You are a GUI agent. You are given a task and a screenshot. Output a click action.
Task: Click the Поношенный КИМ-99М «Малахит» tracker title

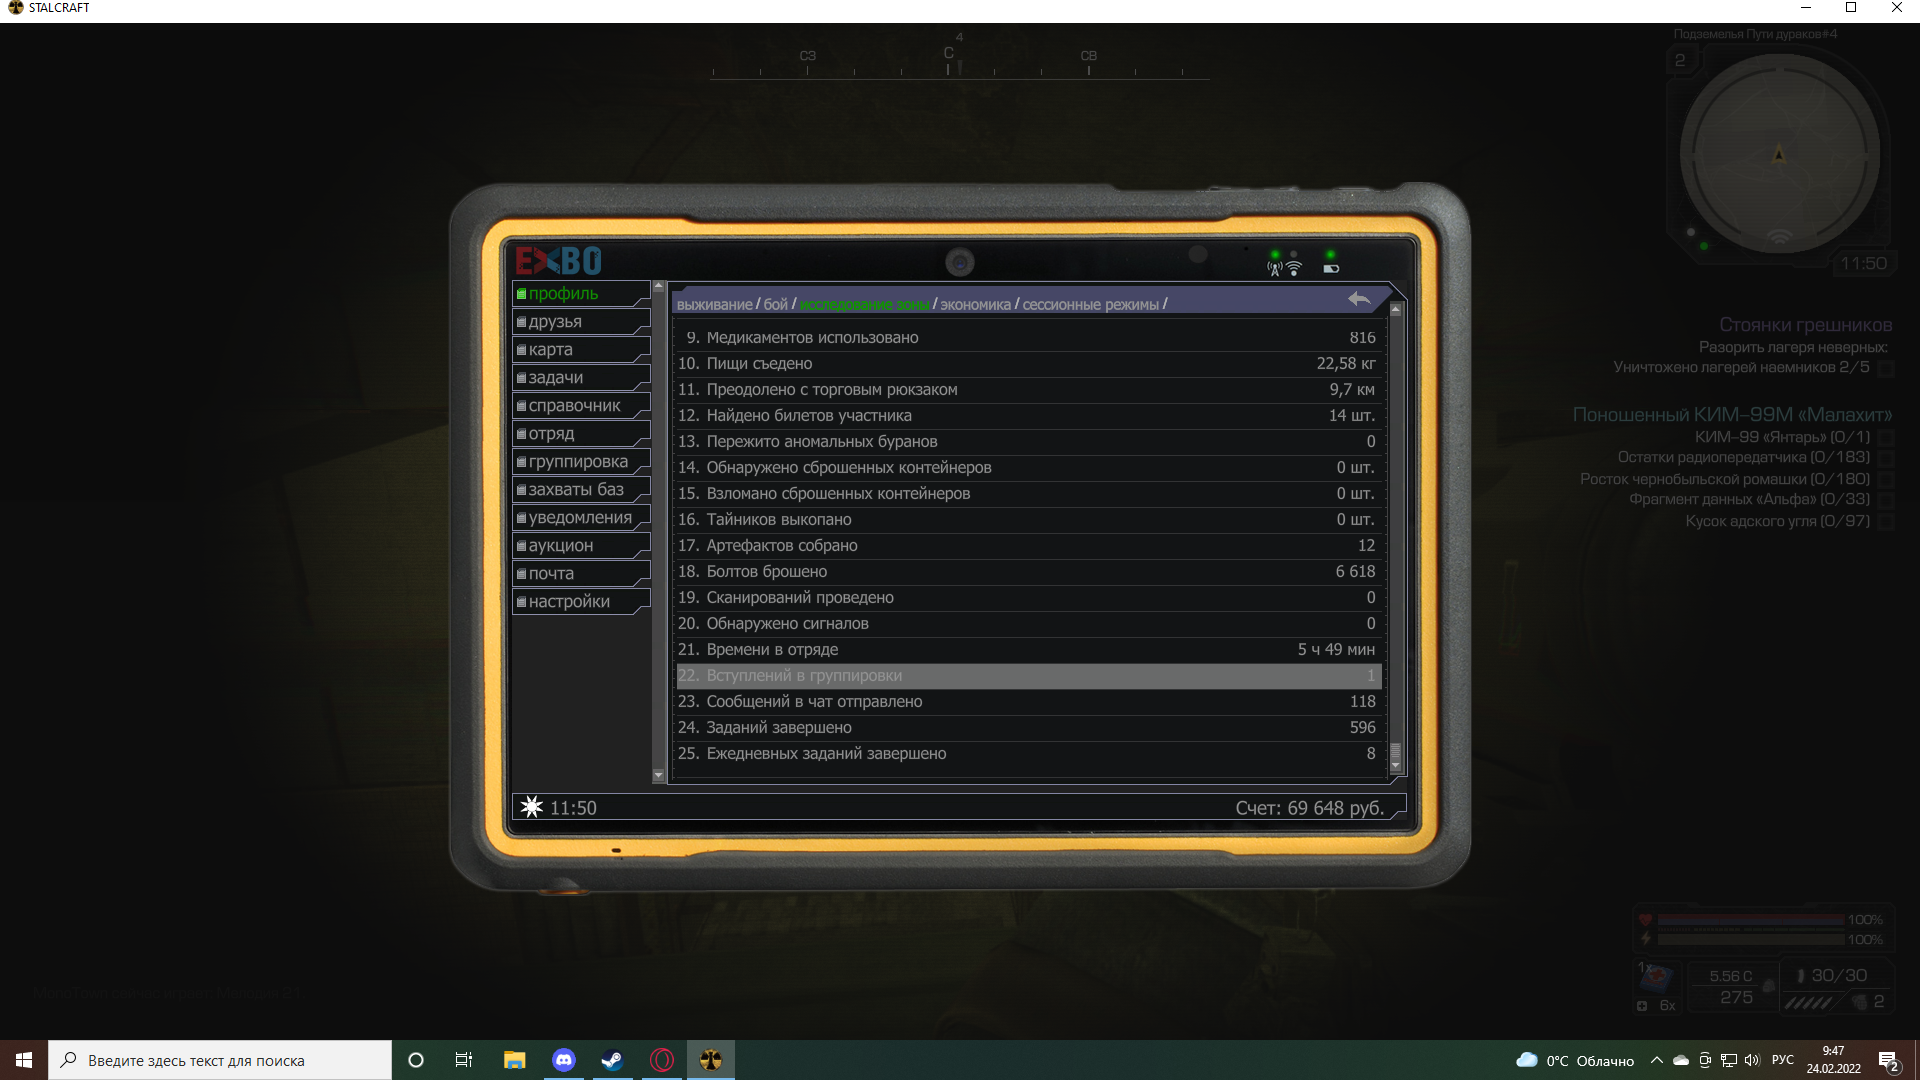click(x=1732, y=415)
